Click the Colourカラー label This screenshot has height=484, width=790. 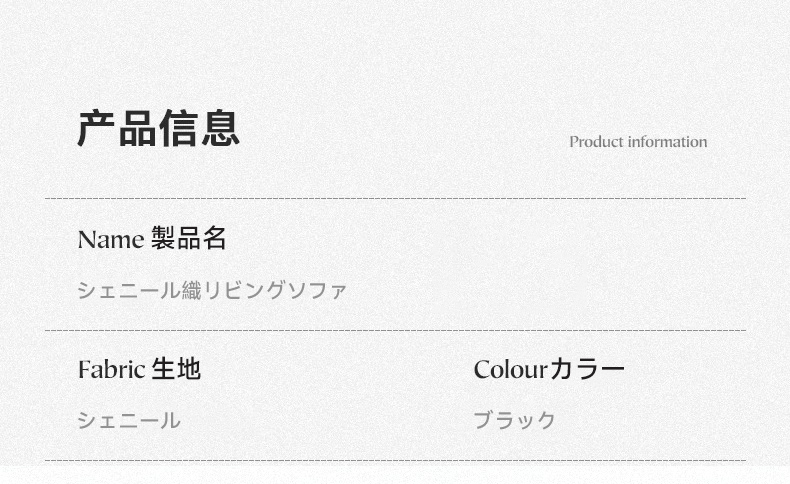549,369
